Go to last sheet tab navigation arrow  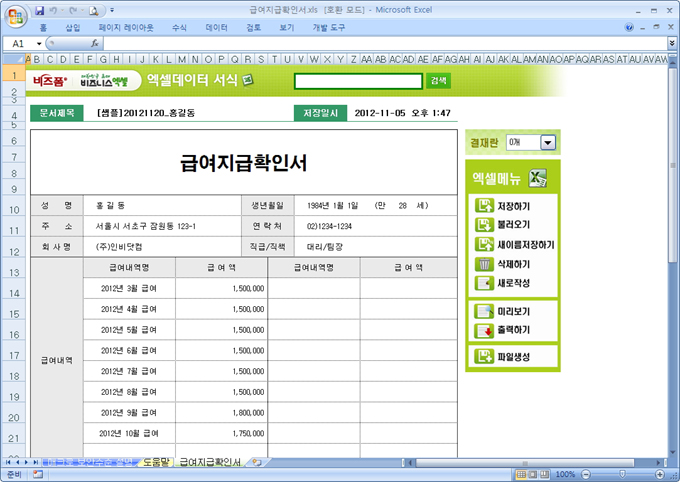(x=36, y=462)
